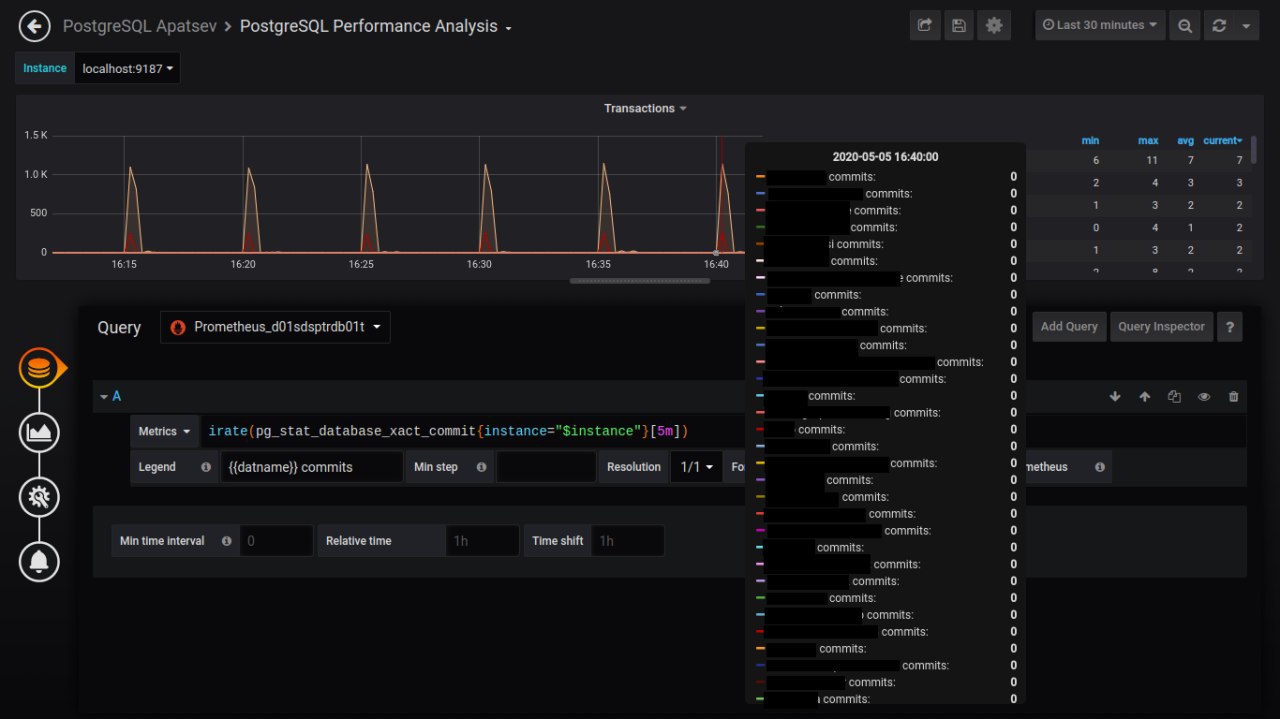Sort legend by avg column
This screenshot has width=1280, height=719.
click(1185, 141)
